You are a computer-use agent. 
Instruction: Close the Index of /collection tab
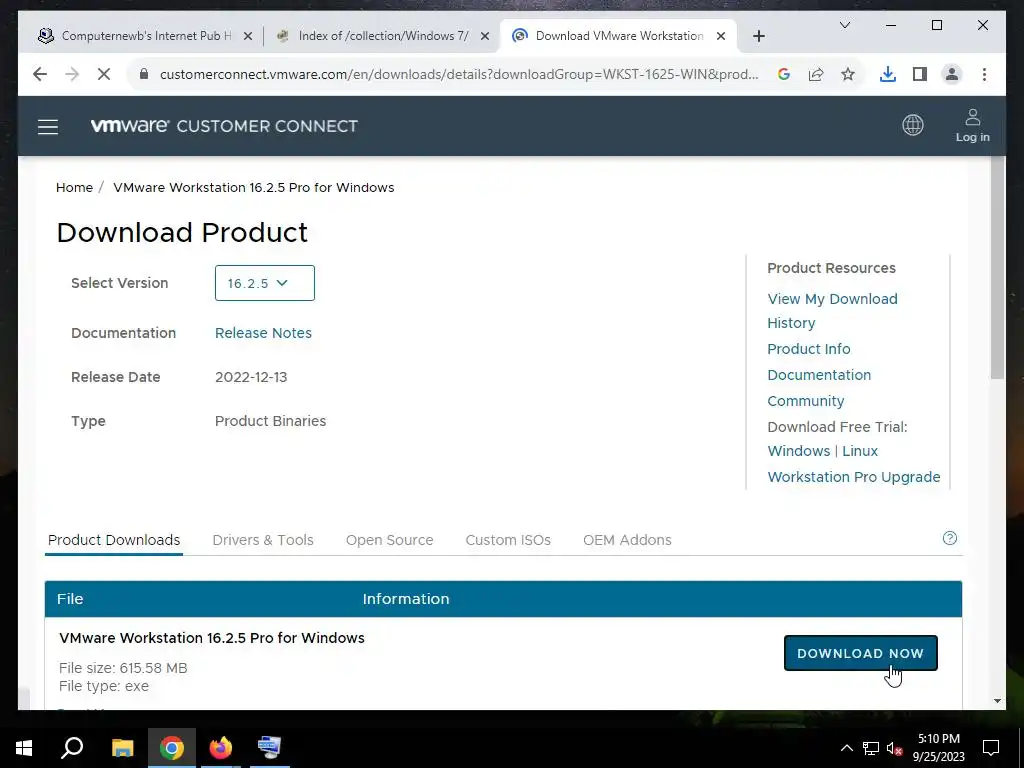click(x=485, y=36)
